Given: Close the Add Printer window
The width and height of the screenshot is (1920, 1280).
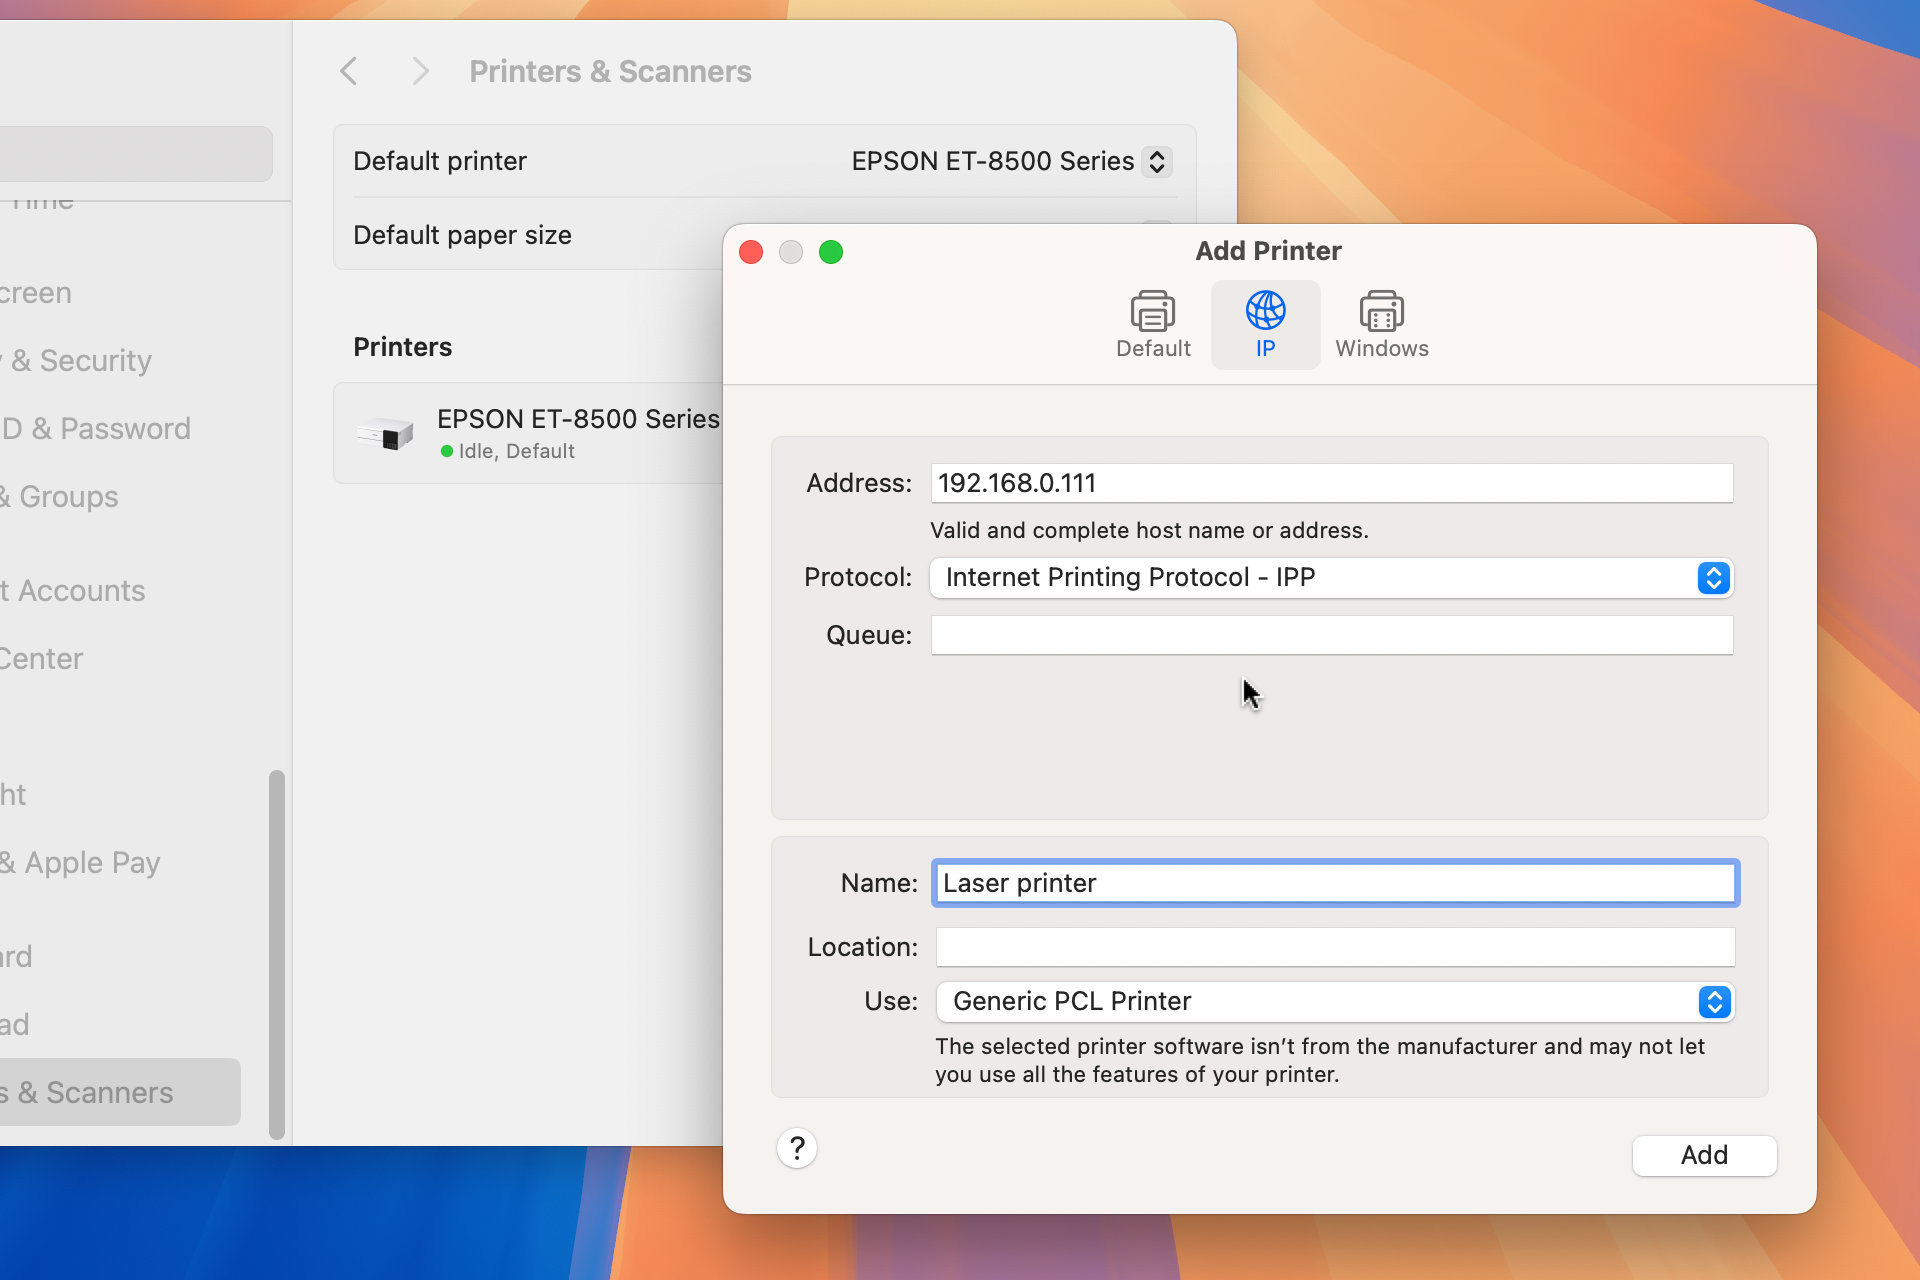Looking at the screenshot, I should pos(751,252).
